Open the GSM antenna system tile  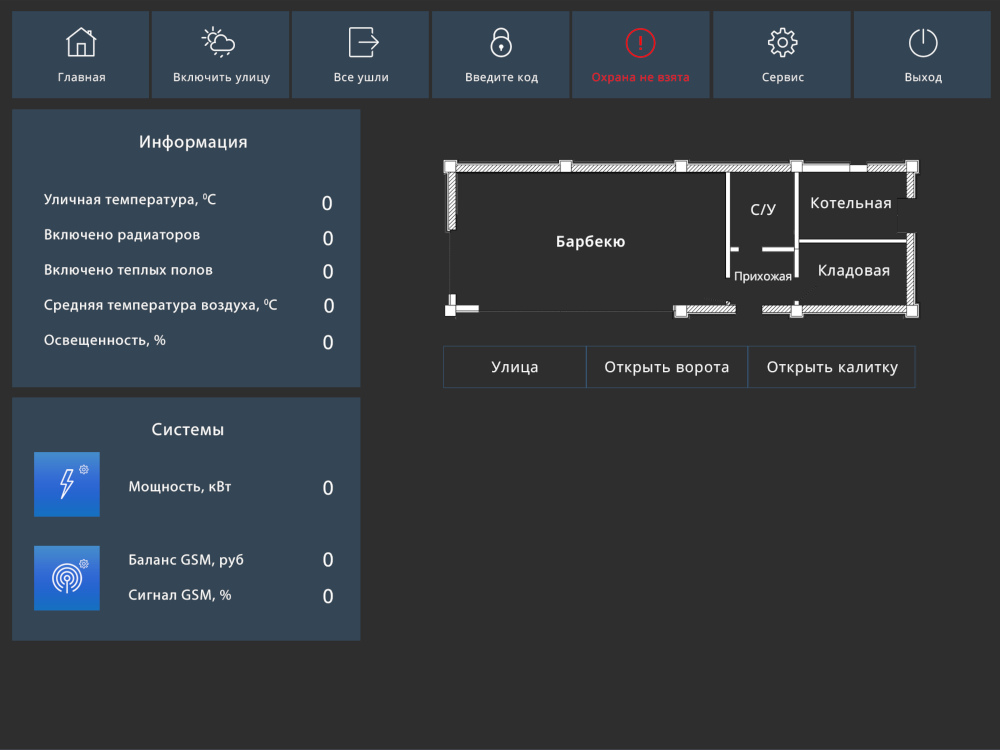[67, 578]
